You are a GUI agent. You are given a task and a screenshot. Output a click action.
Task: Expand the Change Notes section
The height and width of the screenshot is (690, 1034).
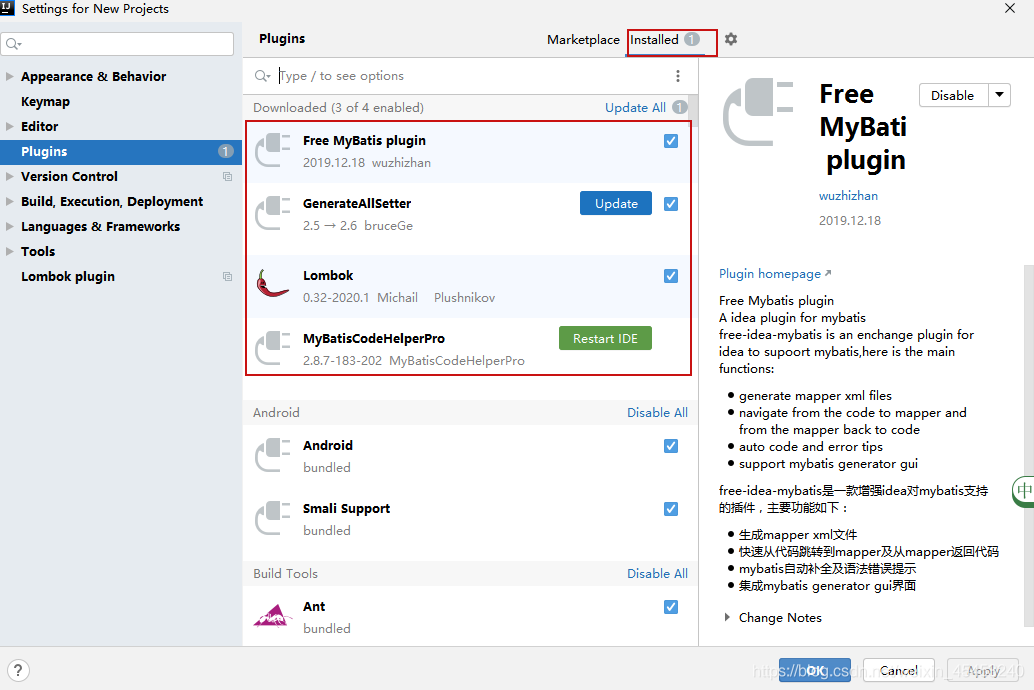[727, 617]
